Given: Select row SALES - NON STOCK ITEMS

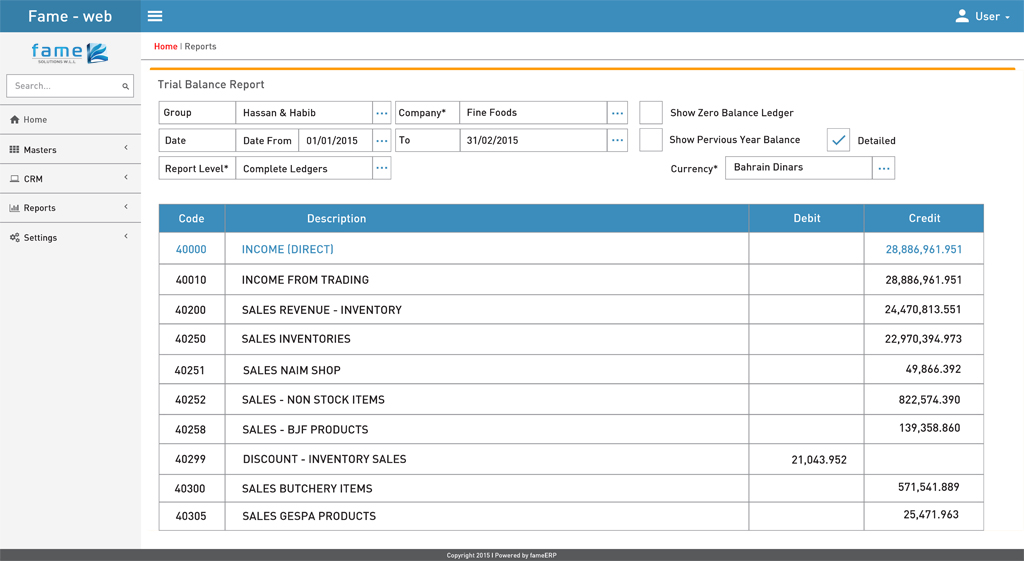Looking at the screenshot, I should coord(571,400).
